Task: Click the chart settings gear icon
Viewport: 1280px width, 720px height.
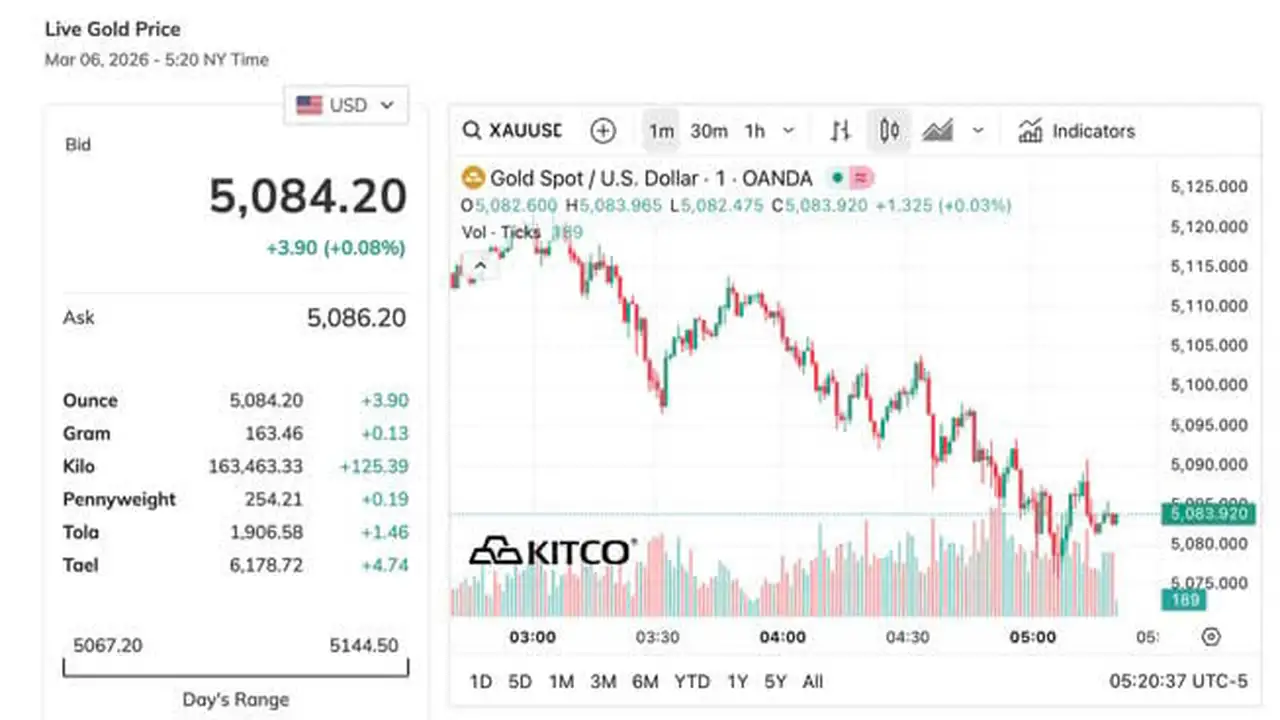Action: pyautogui.click(x=1211, y=637)
